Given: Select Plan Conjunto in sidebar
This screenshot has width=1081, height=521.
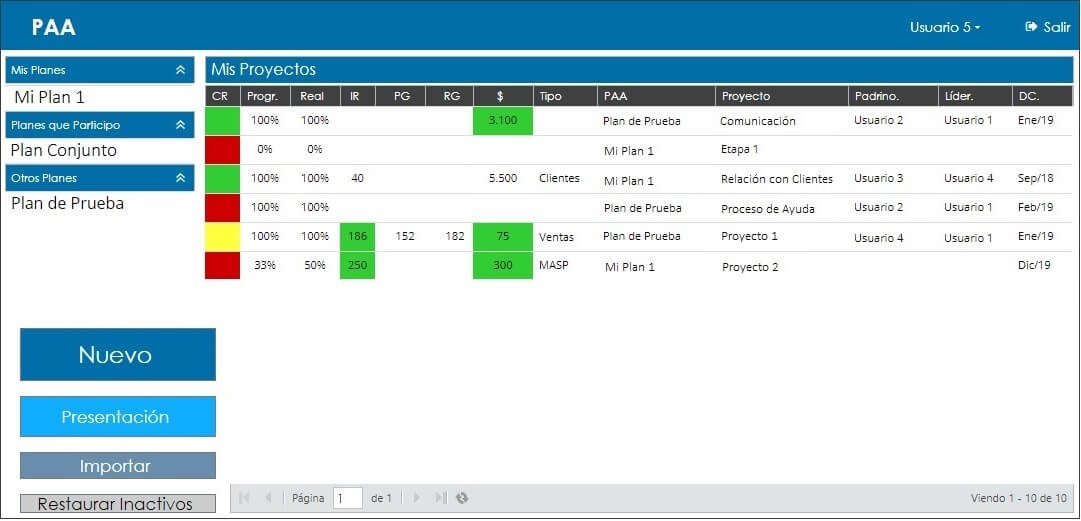Looking at the screenshot, I should pos(63,150).
